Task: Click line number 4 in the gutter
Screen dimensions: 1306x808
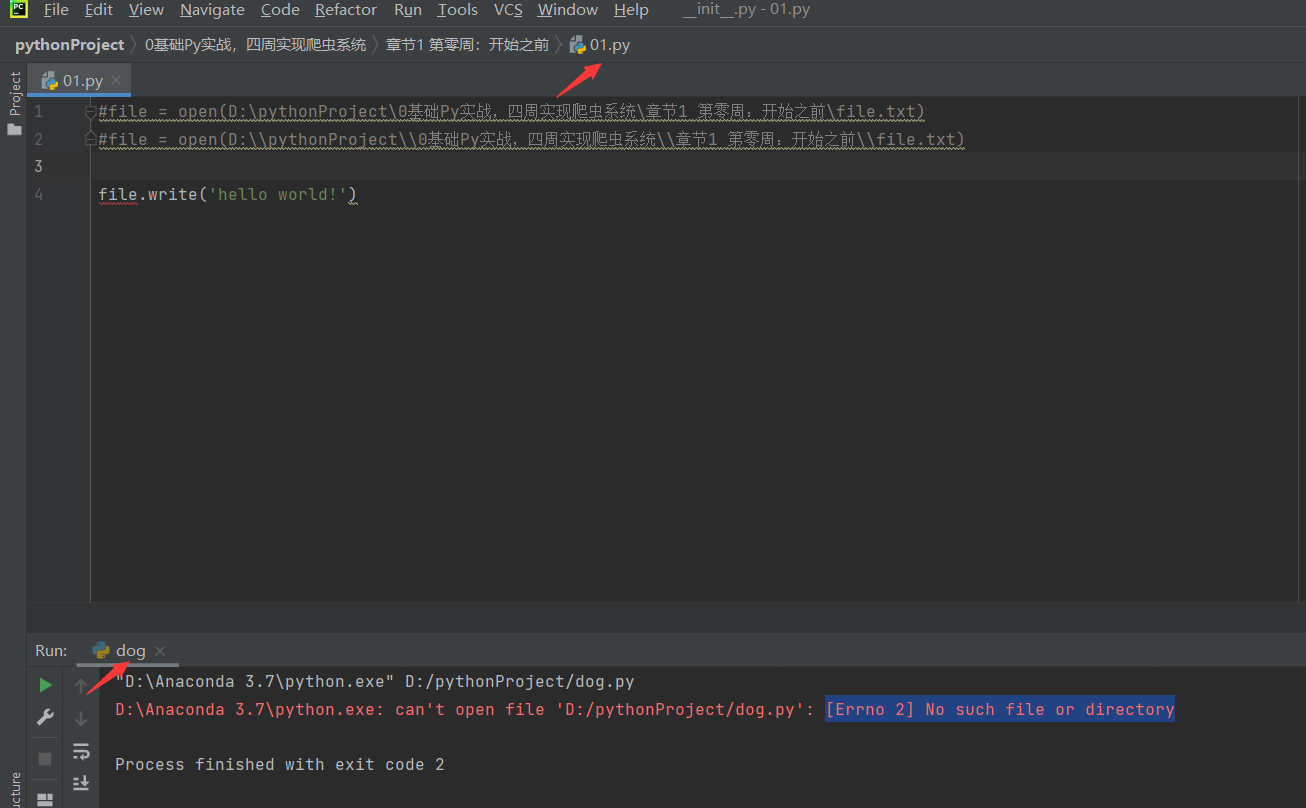Action: (38, 194)
